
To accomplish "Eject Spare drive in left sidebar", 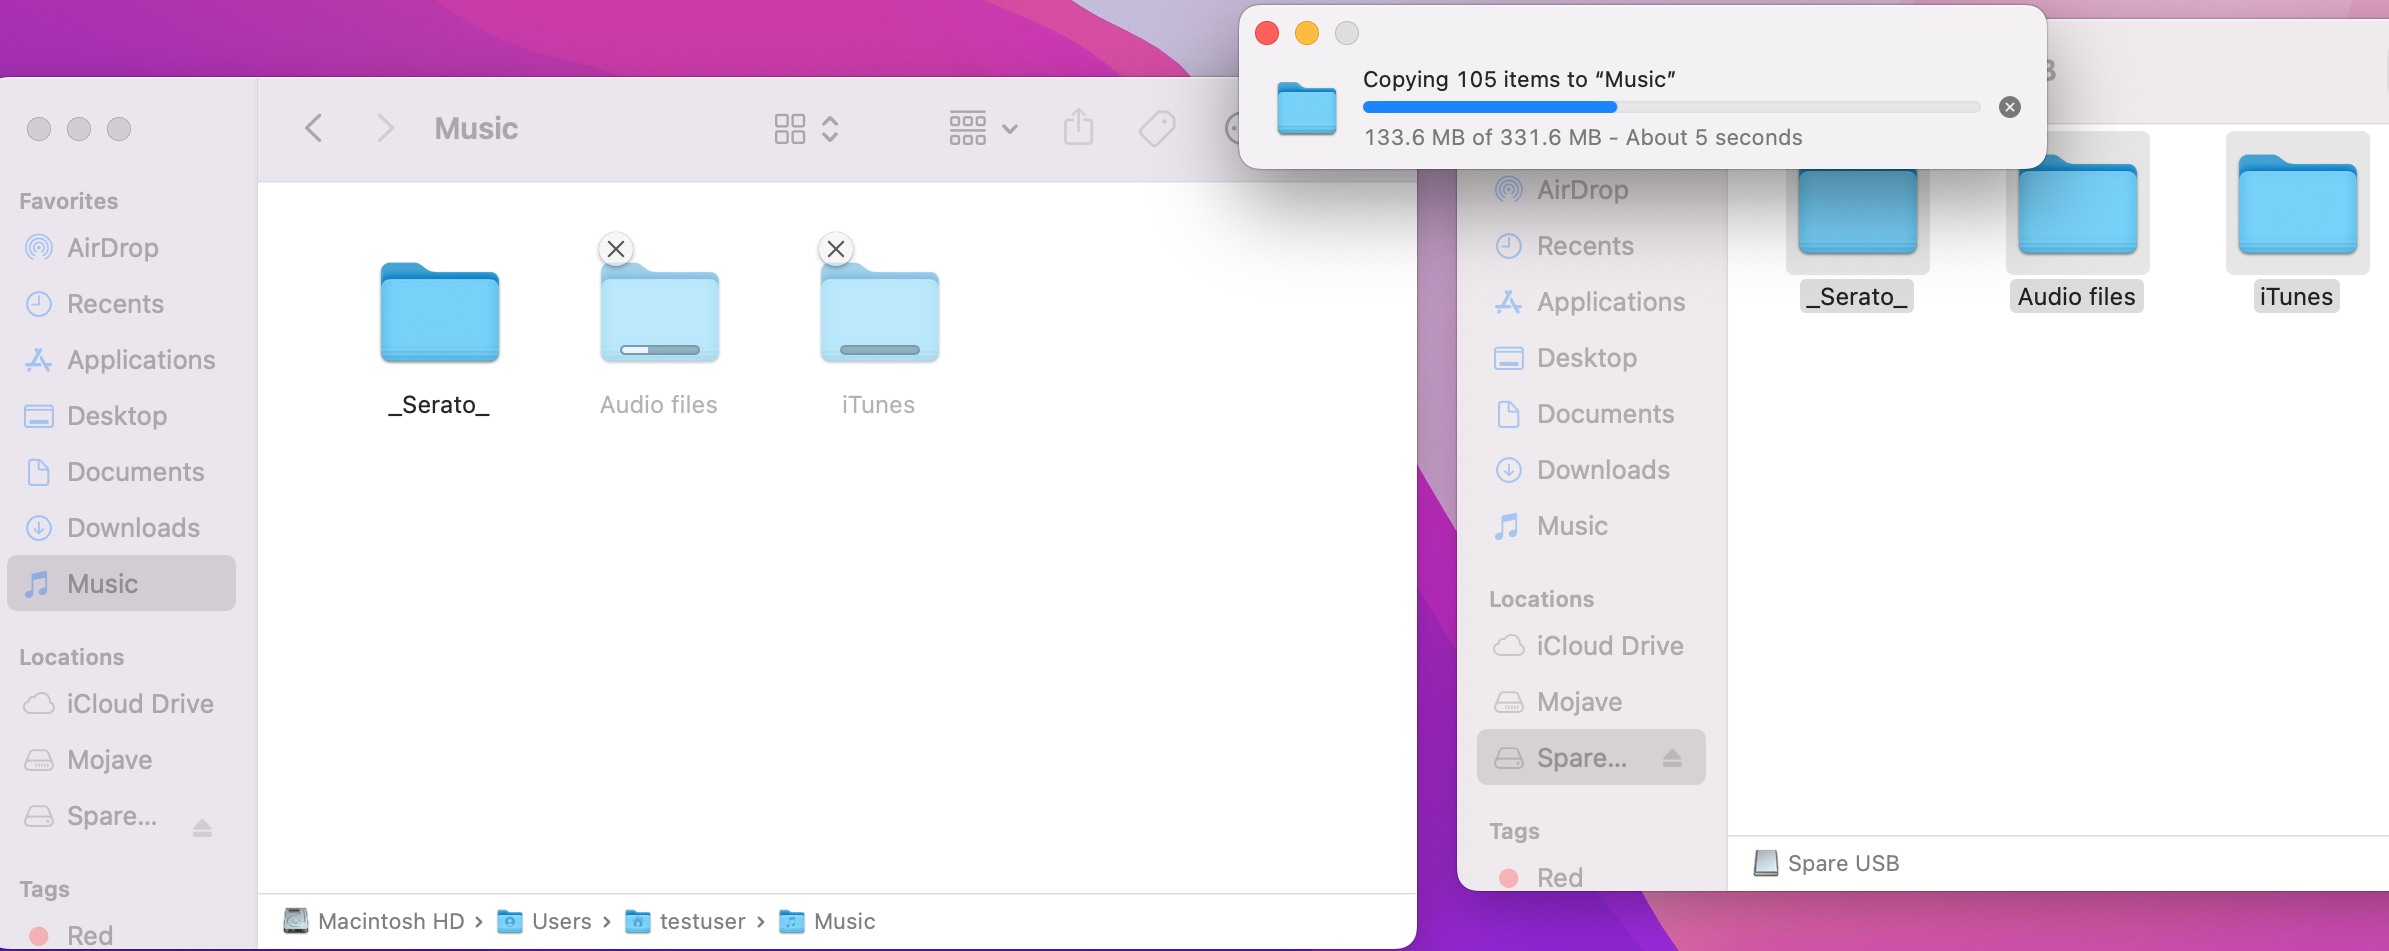I will click(202, 827).
